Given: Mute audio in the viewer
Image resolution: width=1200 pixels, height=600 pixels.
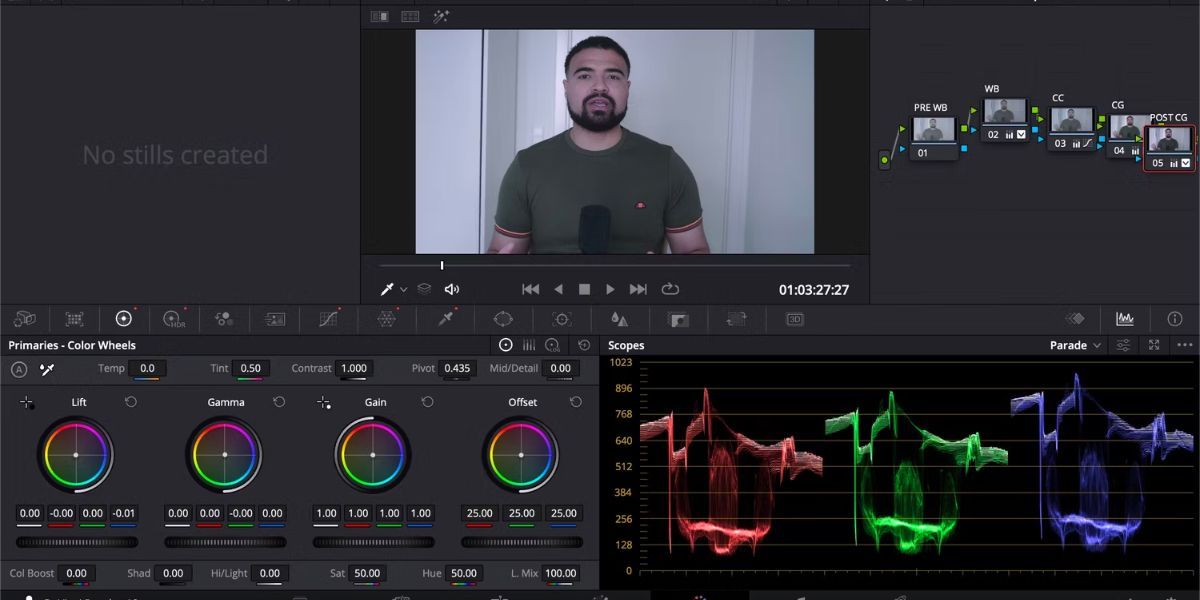Looking at the screenshot, I should pos(452,289).
